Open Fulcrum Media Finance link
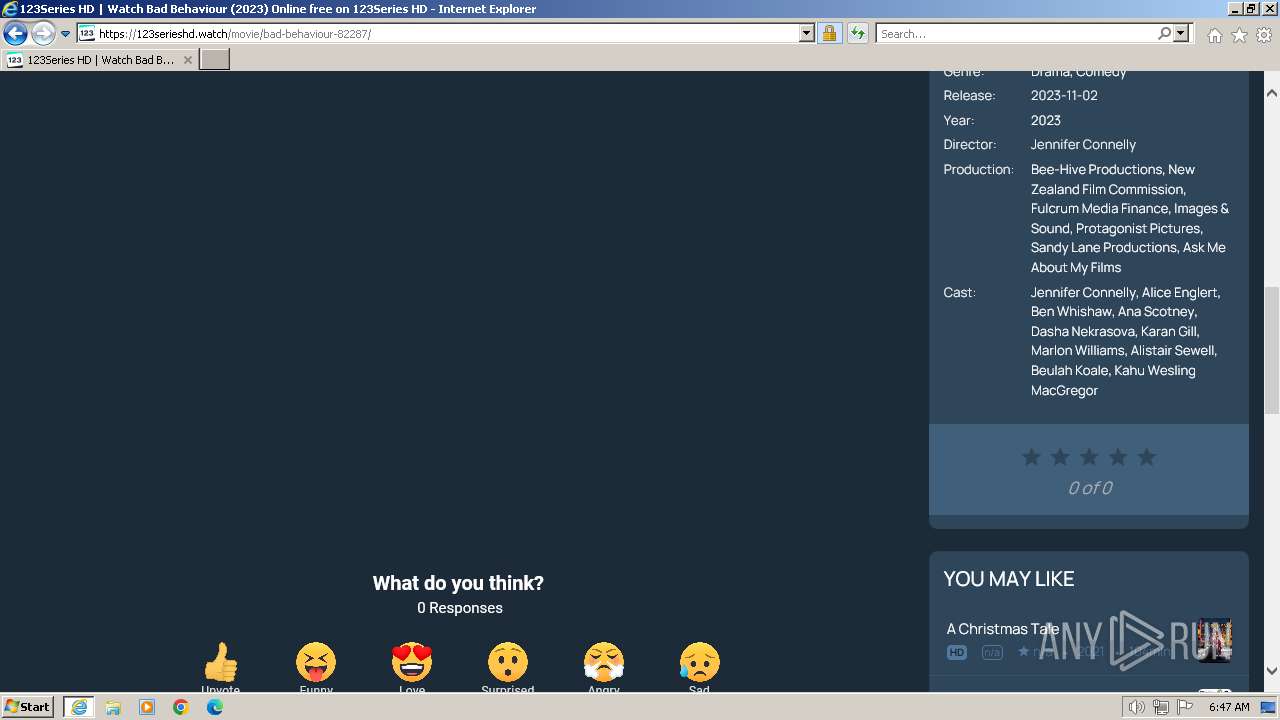 [1099, 208]
